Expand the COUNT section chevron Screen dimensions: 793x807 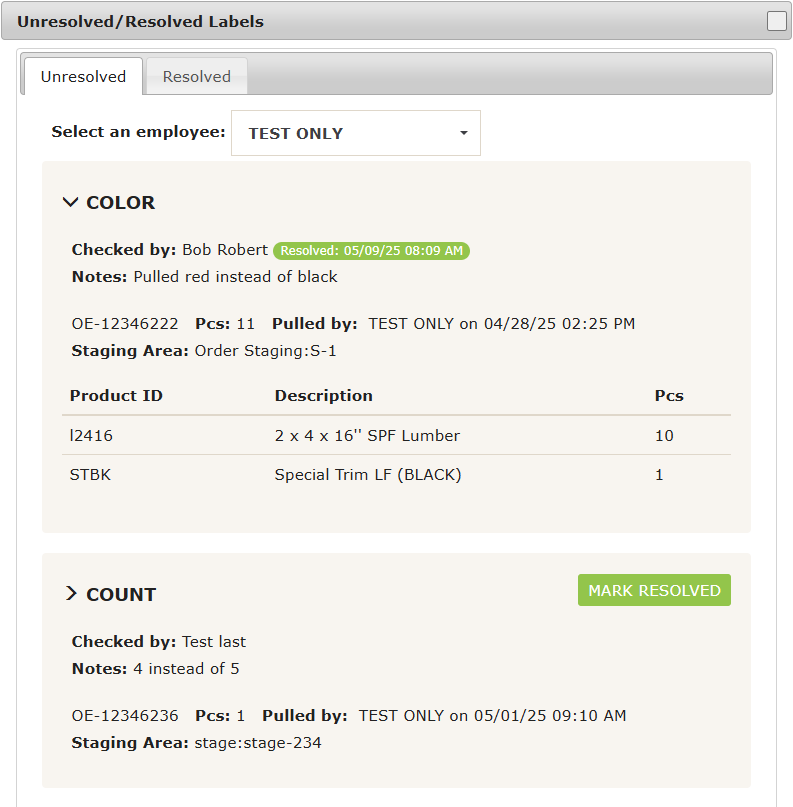tap(72, 593)
